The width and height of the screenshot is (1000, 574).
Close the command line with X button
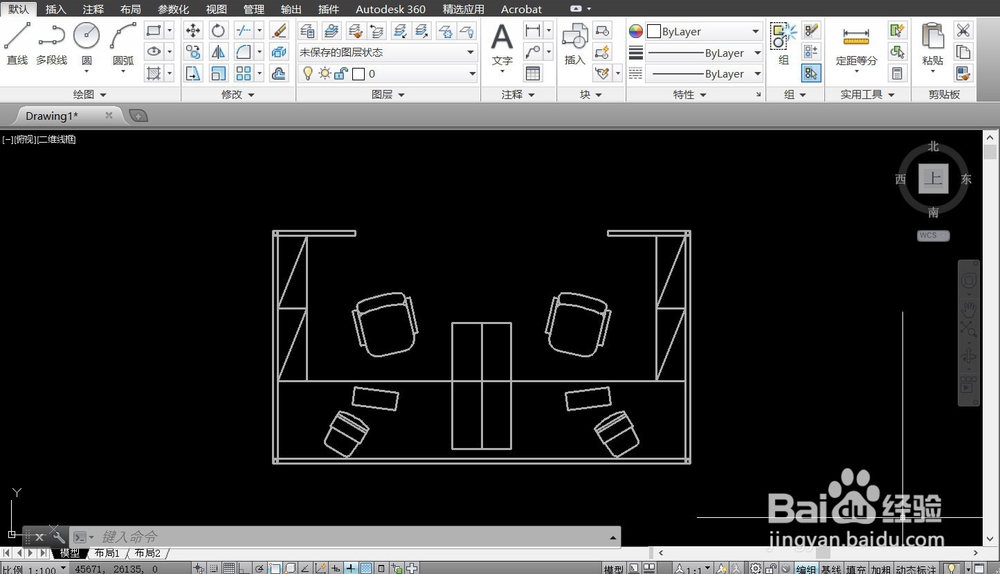39,537
